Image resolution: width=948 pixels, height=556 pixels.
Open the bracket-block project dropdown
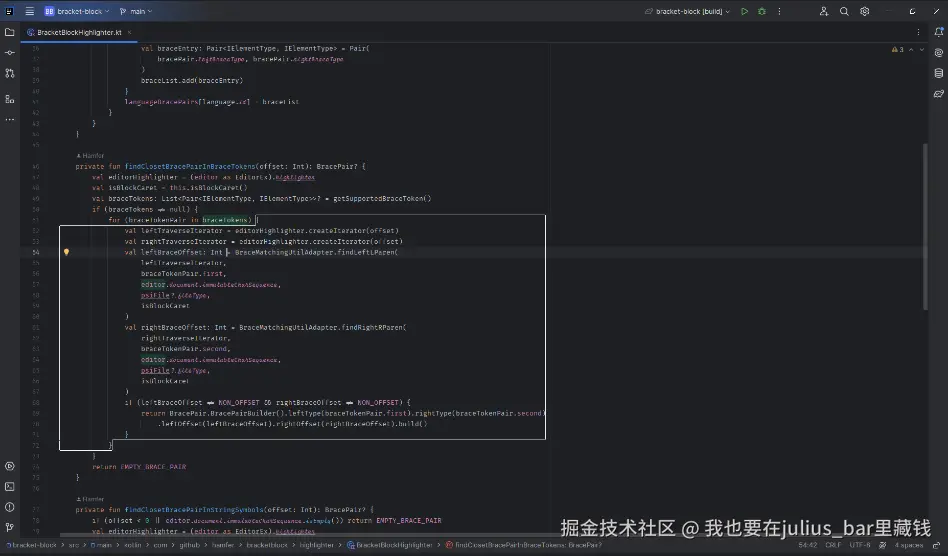[77, 11]
